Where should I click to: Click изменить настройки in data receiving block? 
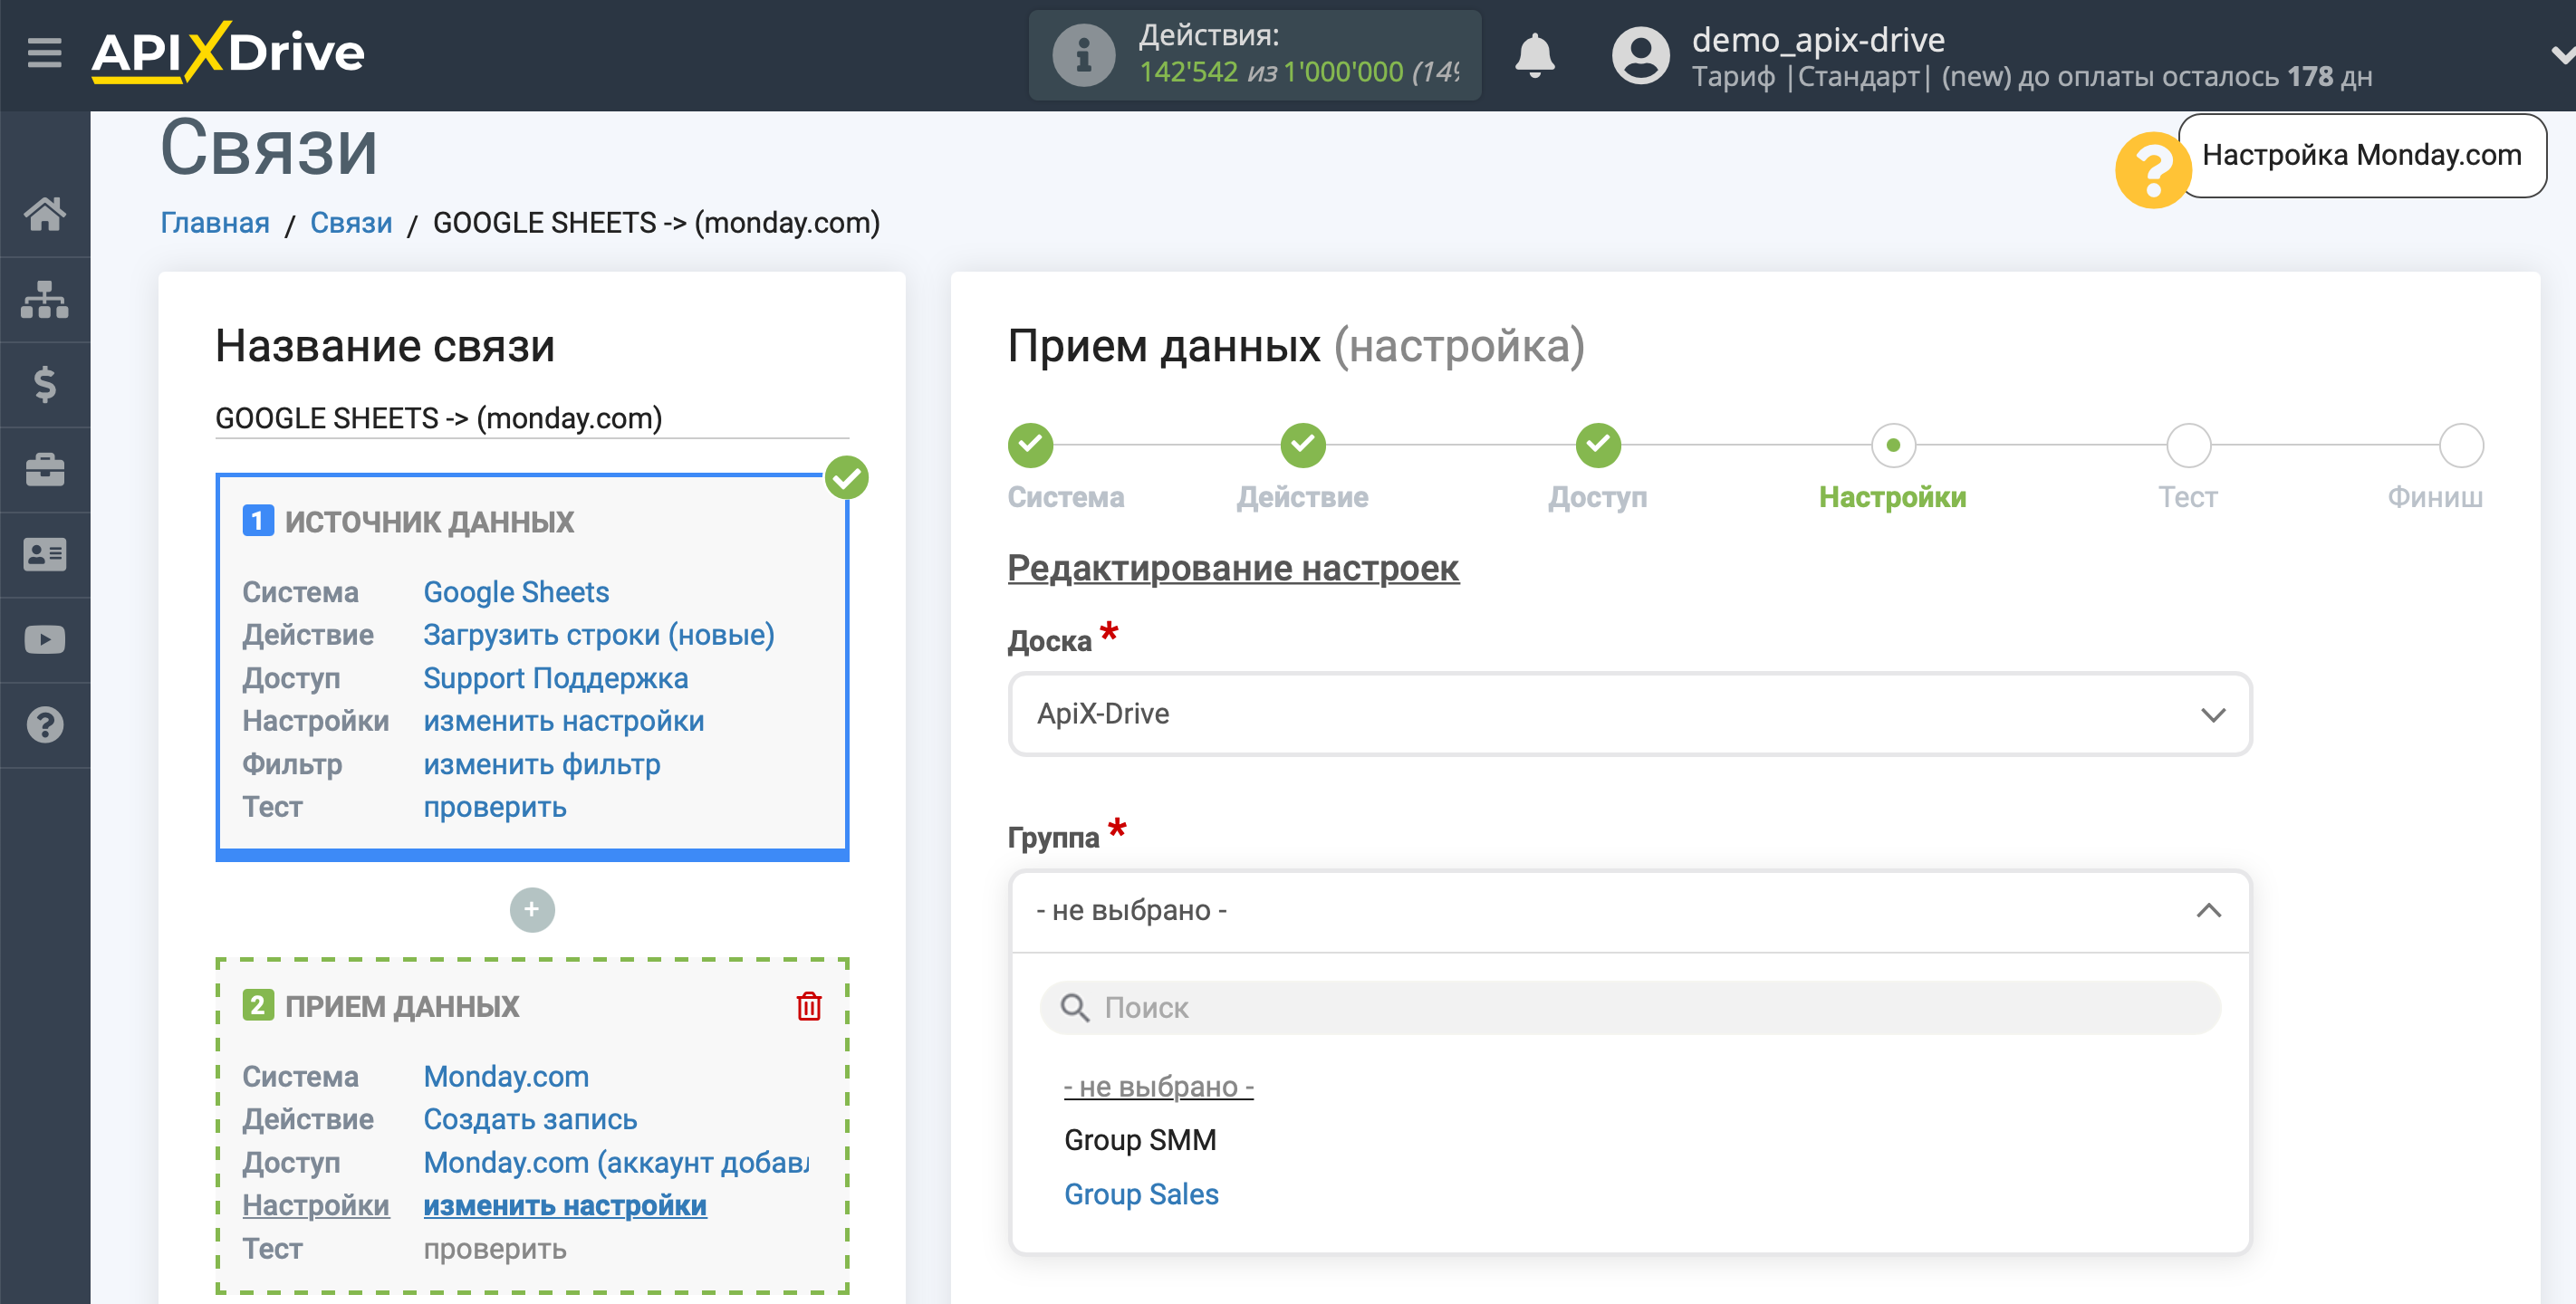(x=565, y=1205)
